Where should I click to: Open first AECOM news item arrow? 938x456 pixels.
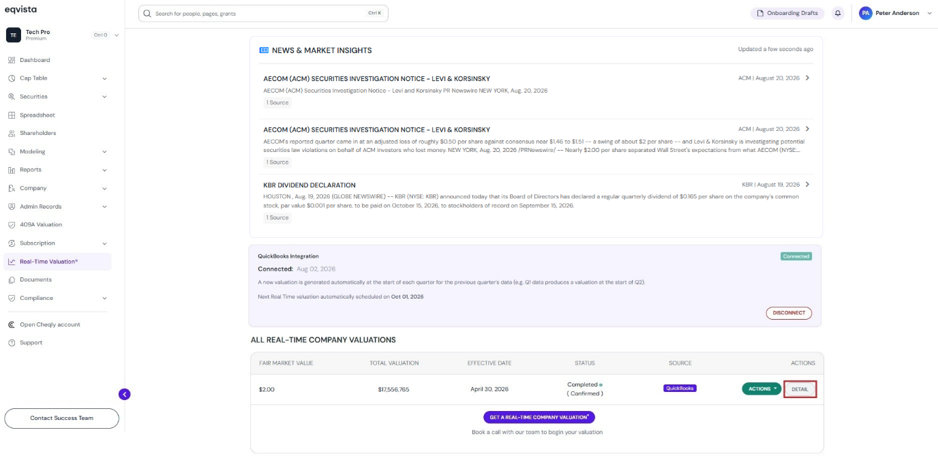click(x=807, y=78)
